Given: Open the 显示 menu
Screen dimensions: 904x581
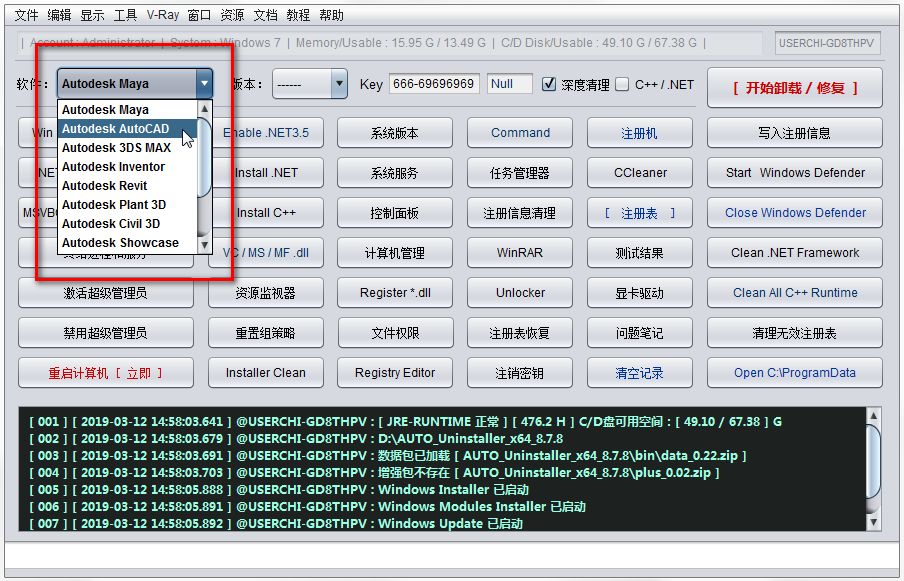Looking at the screenshot, I should tap(92, 15).
